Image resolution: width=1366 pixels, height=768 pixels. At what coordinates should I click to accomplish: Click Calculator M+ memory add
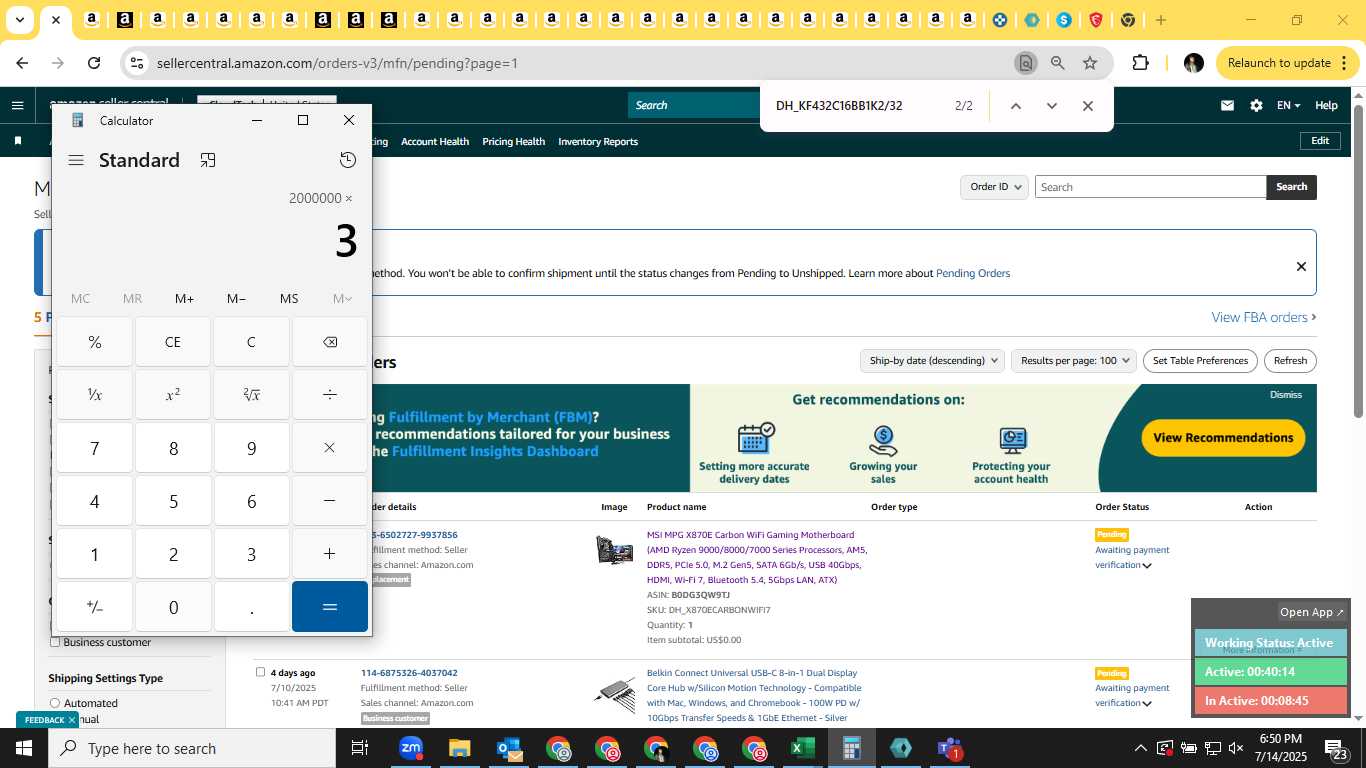184,299
